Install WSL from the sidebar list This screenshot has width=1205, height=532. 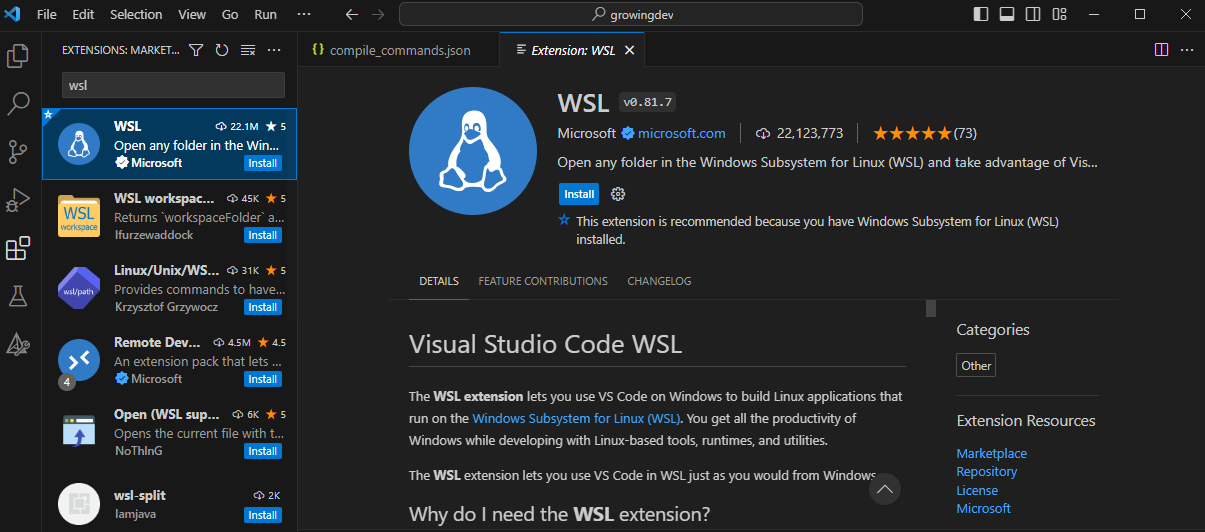click(x=263, y=163)
